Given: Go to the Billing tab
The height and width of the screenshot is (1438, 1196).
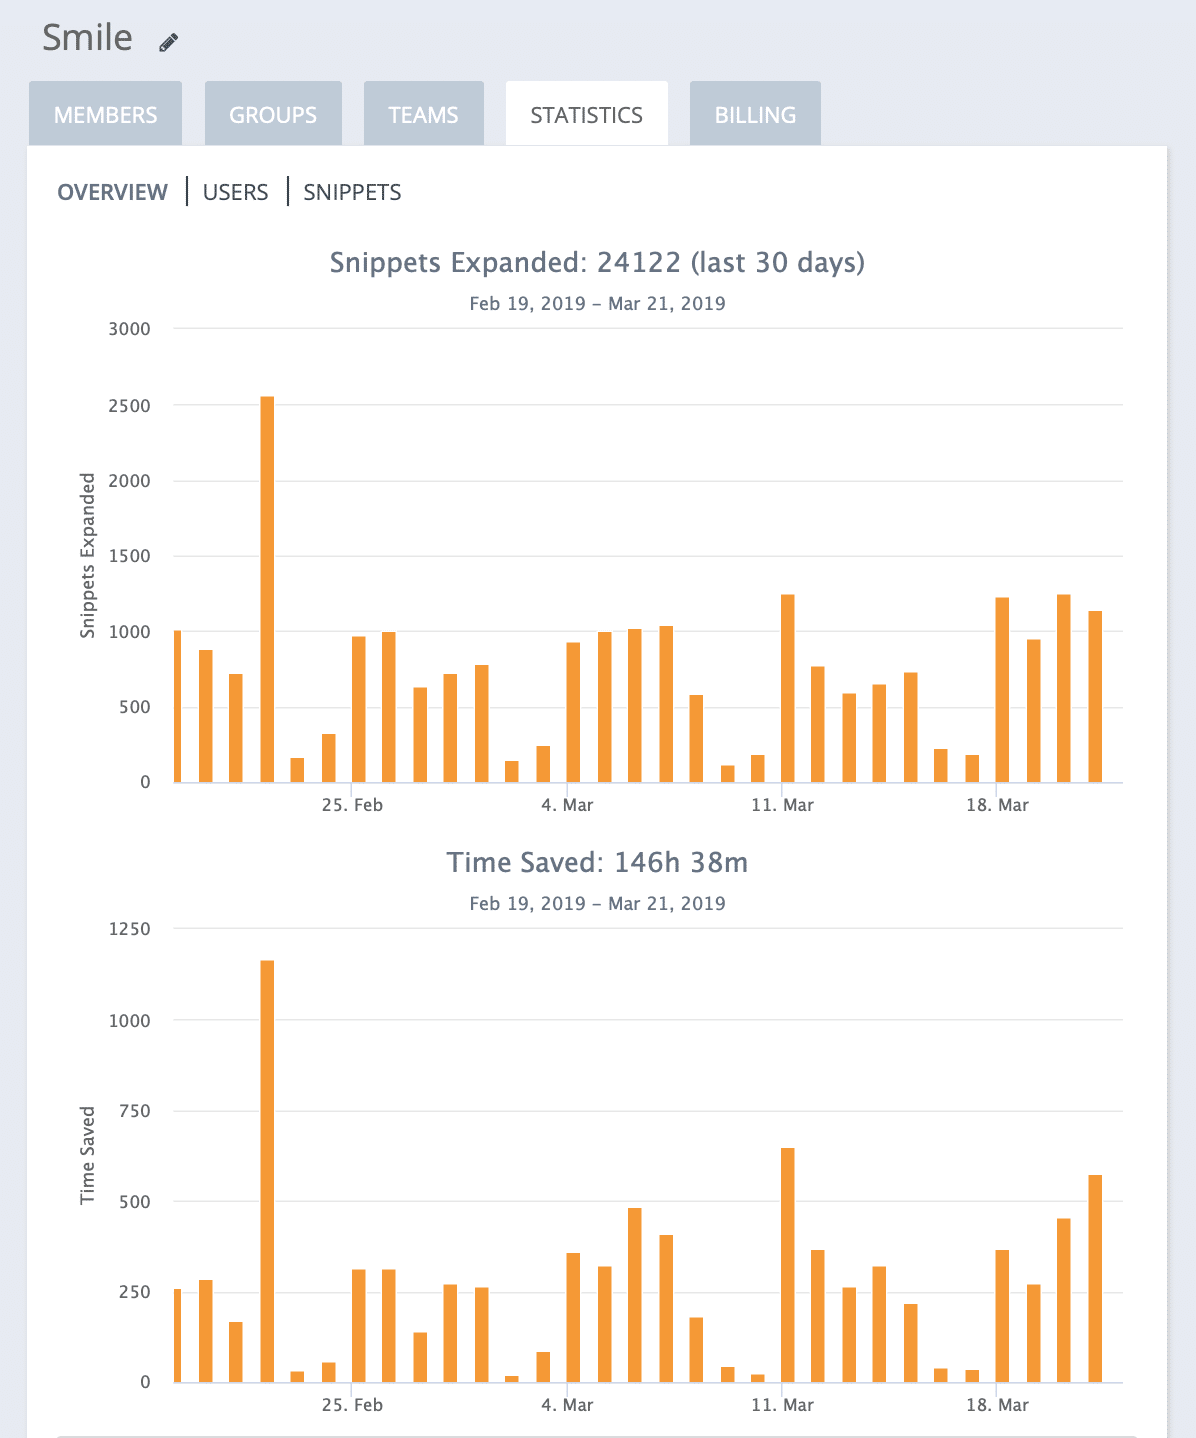Looking at the screenshot, I should click(755, 114).
